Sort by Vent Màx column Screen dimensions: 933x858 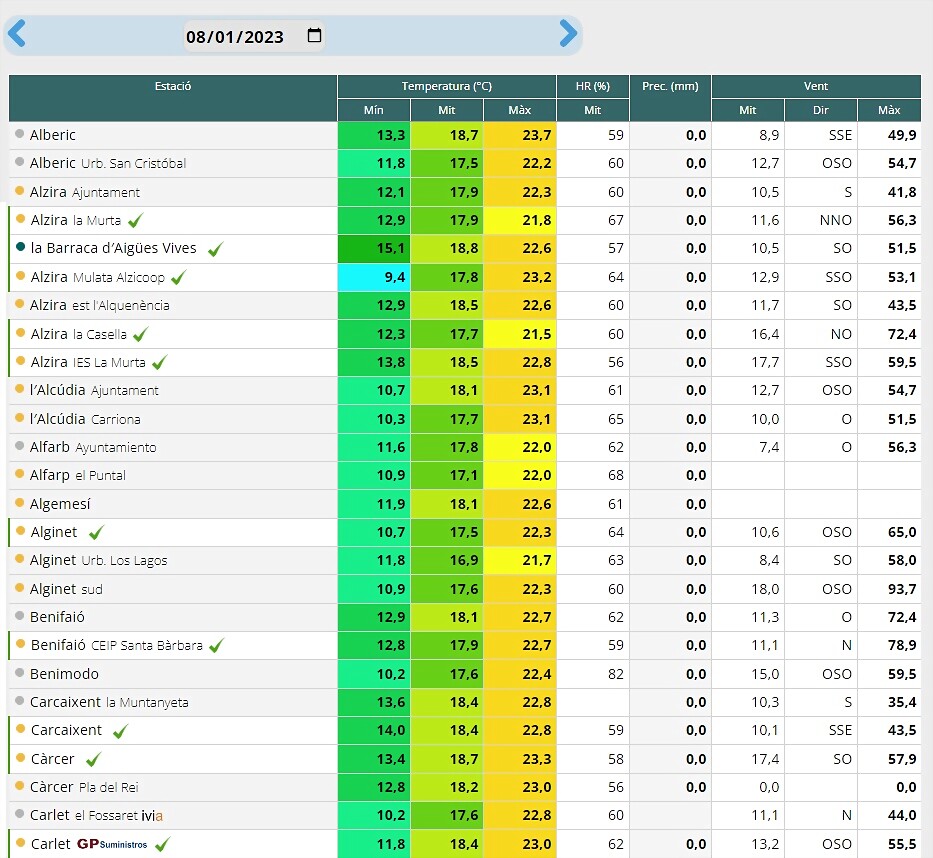[889, 110]
